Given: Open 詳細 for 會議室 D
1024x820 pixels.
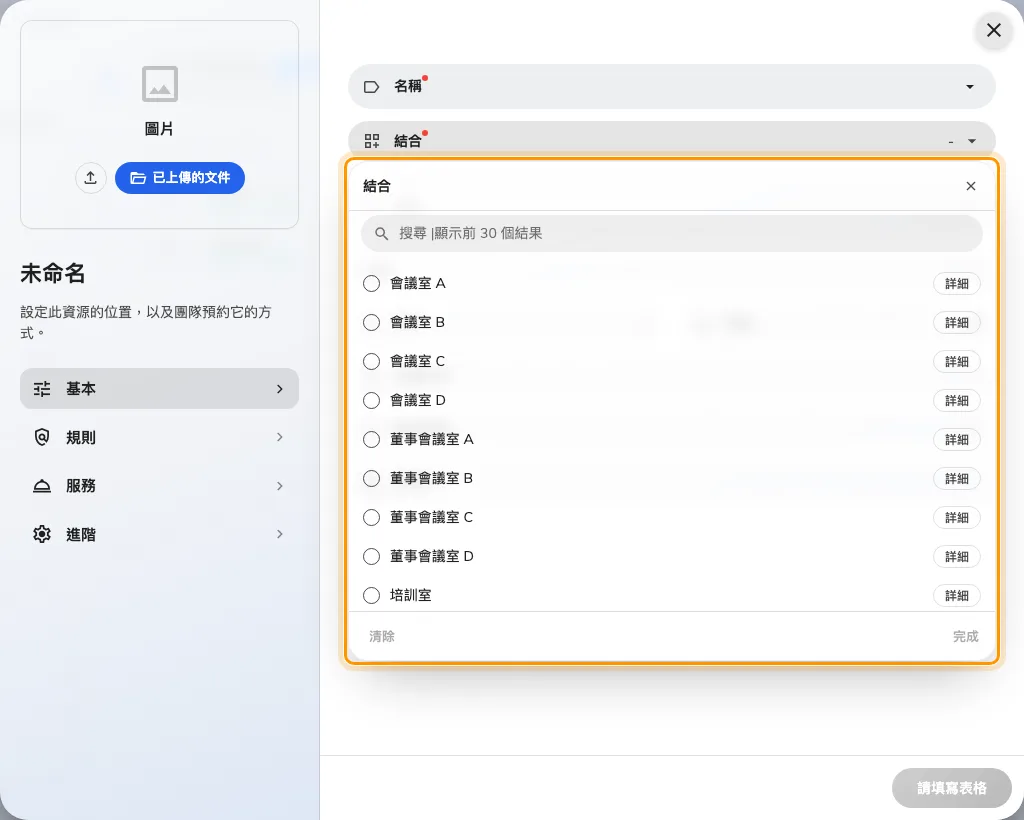Looking at the screenshot, I should (x=957, y=400).
